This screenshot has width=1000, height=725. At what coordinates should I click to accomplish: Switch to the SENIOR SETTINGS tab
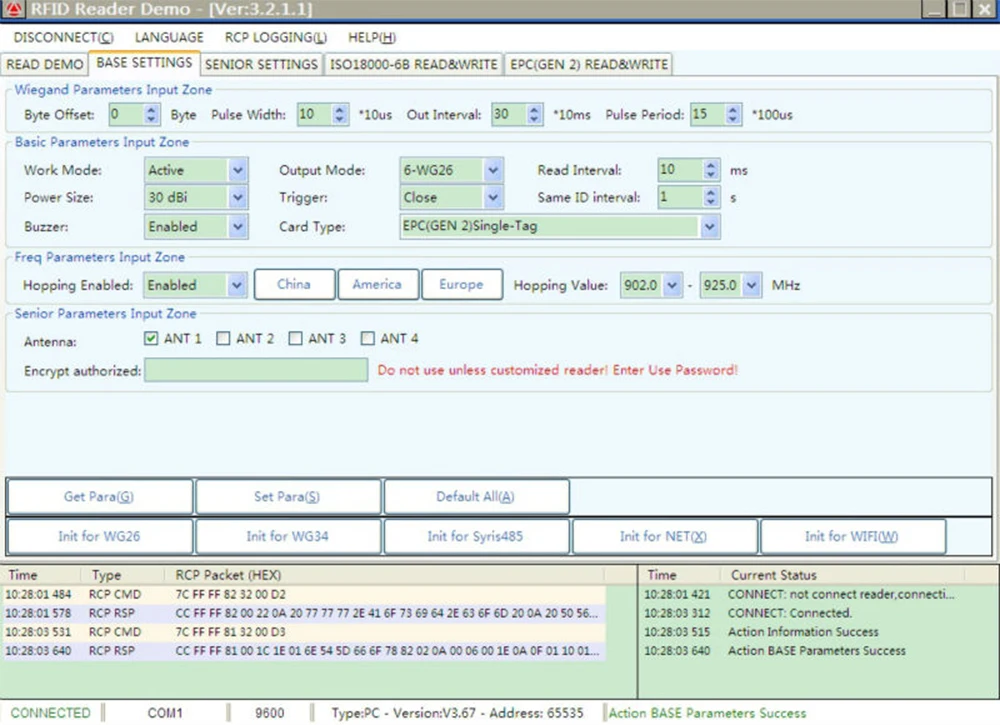(x=261, y=64)
